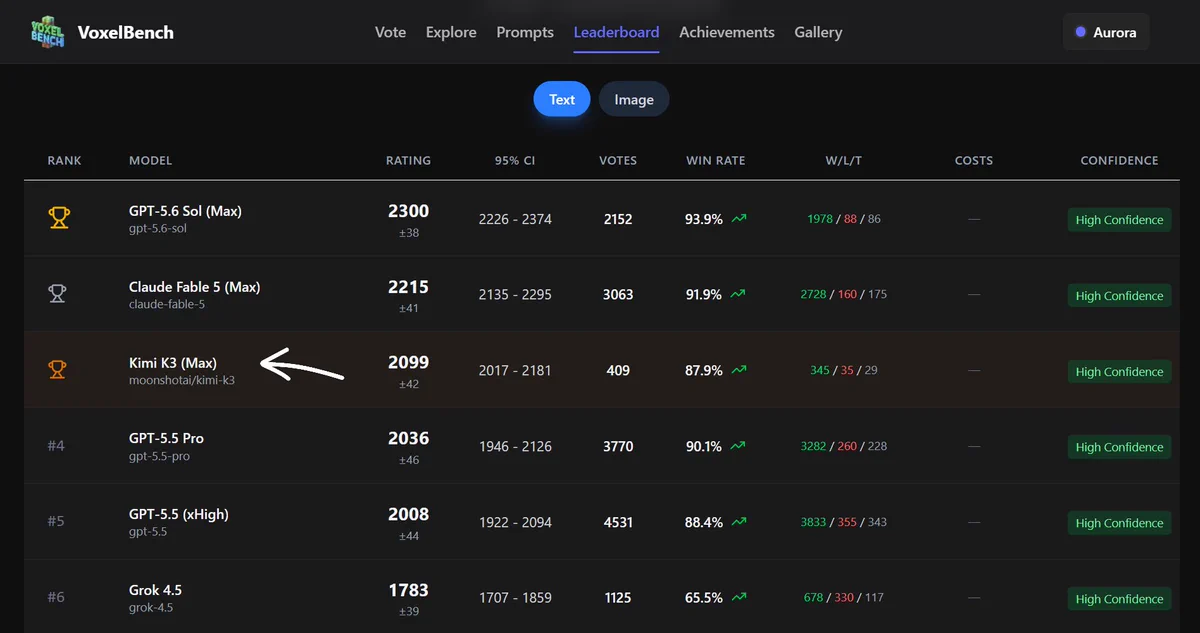The height and width of the screenshot is (633, 1200).
Task: Click the win rate trend arrow for GPT-5.6 Sol
Action: point(738,219)
